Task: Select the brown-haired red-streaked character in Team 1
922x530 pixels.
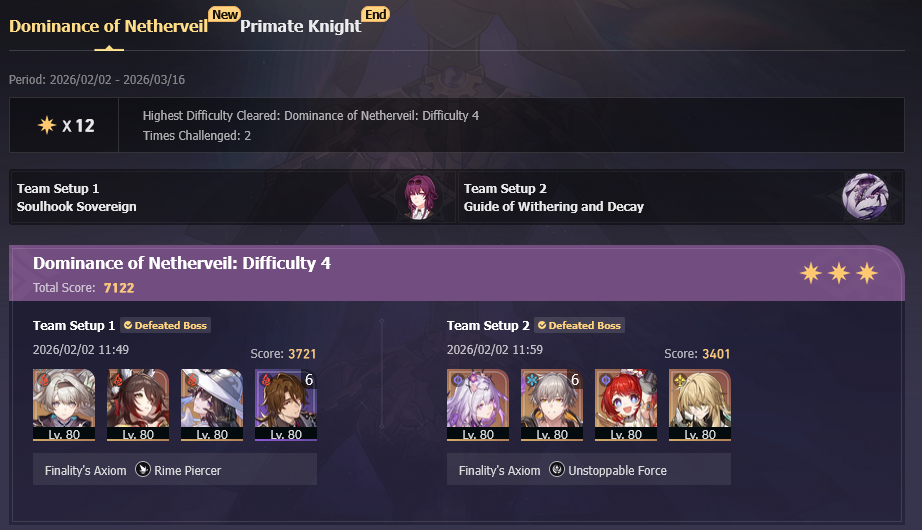Action: (x=138, y=405)
